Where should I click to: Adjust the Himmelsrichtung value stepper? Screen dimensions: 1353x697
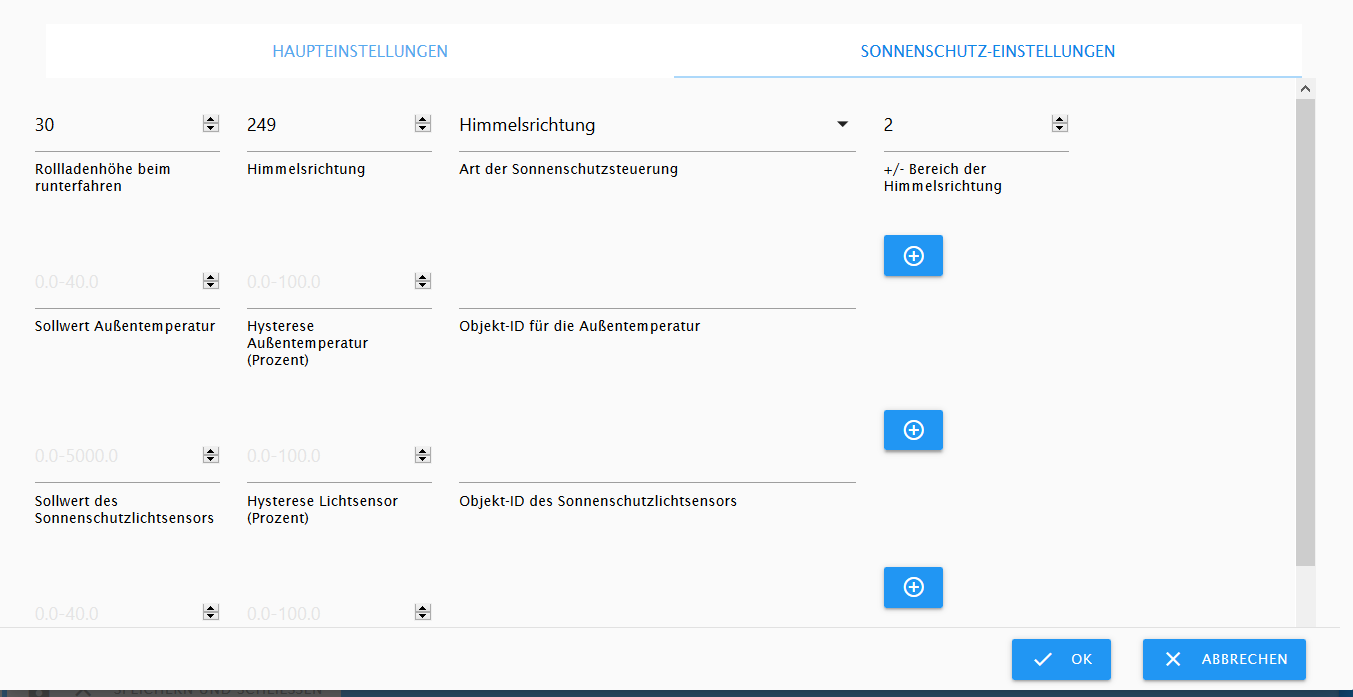tap(423, 124)
